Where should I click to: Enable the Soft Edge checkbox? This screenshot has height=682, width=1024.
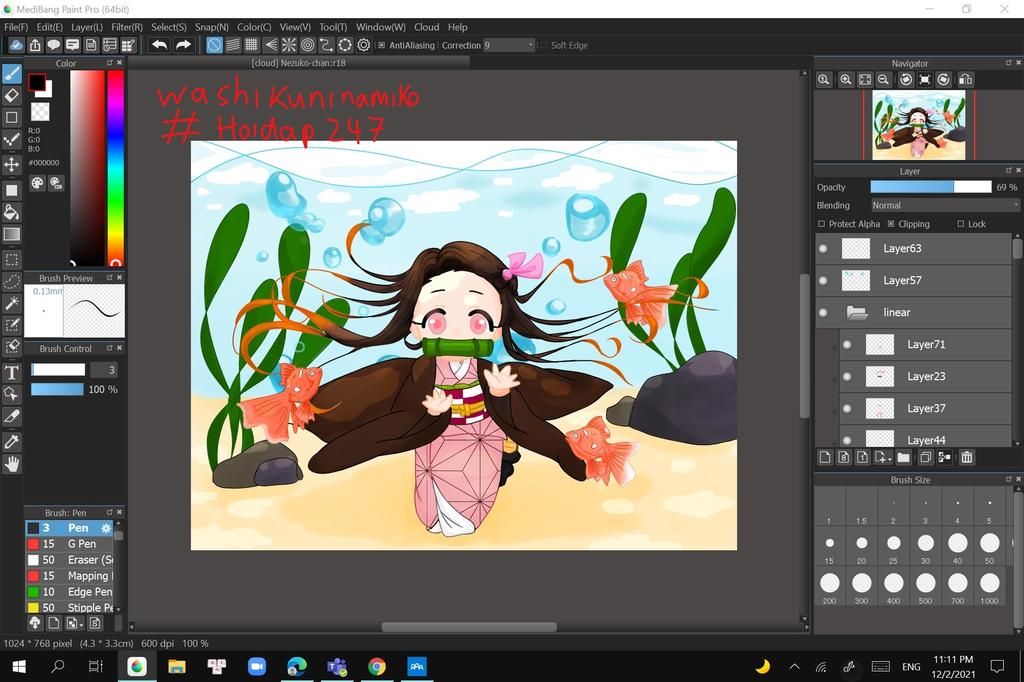(x=543, y=45)
